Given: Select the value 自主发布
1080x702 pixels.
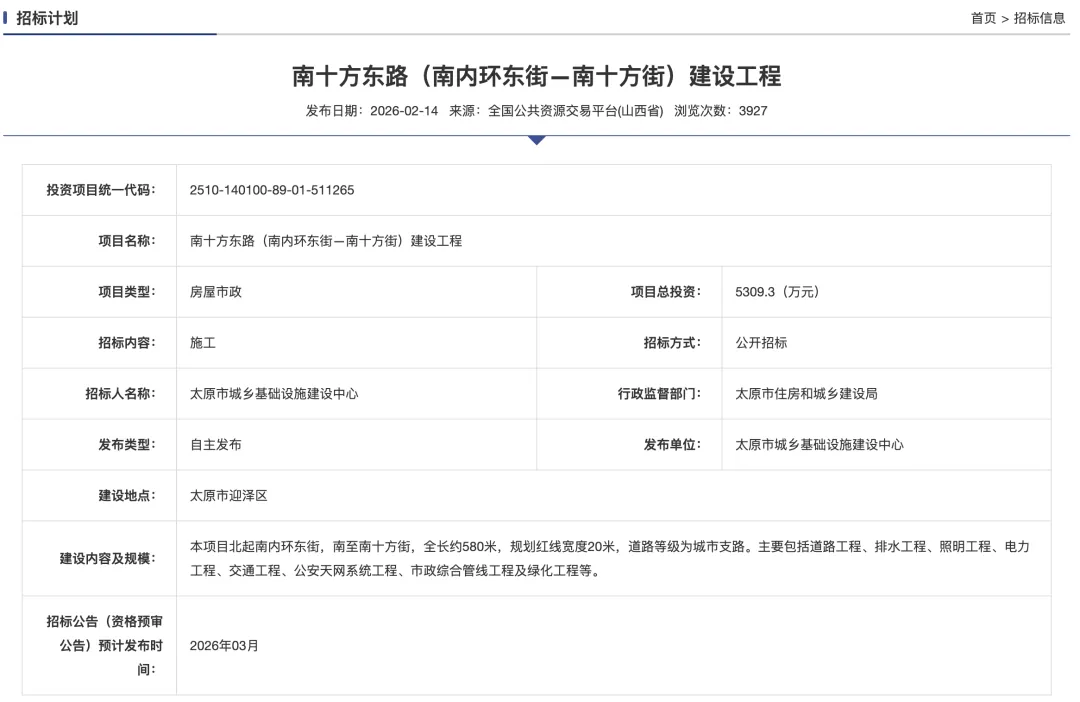Looking at the screenshot, I should (x=216, y=445).
